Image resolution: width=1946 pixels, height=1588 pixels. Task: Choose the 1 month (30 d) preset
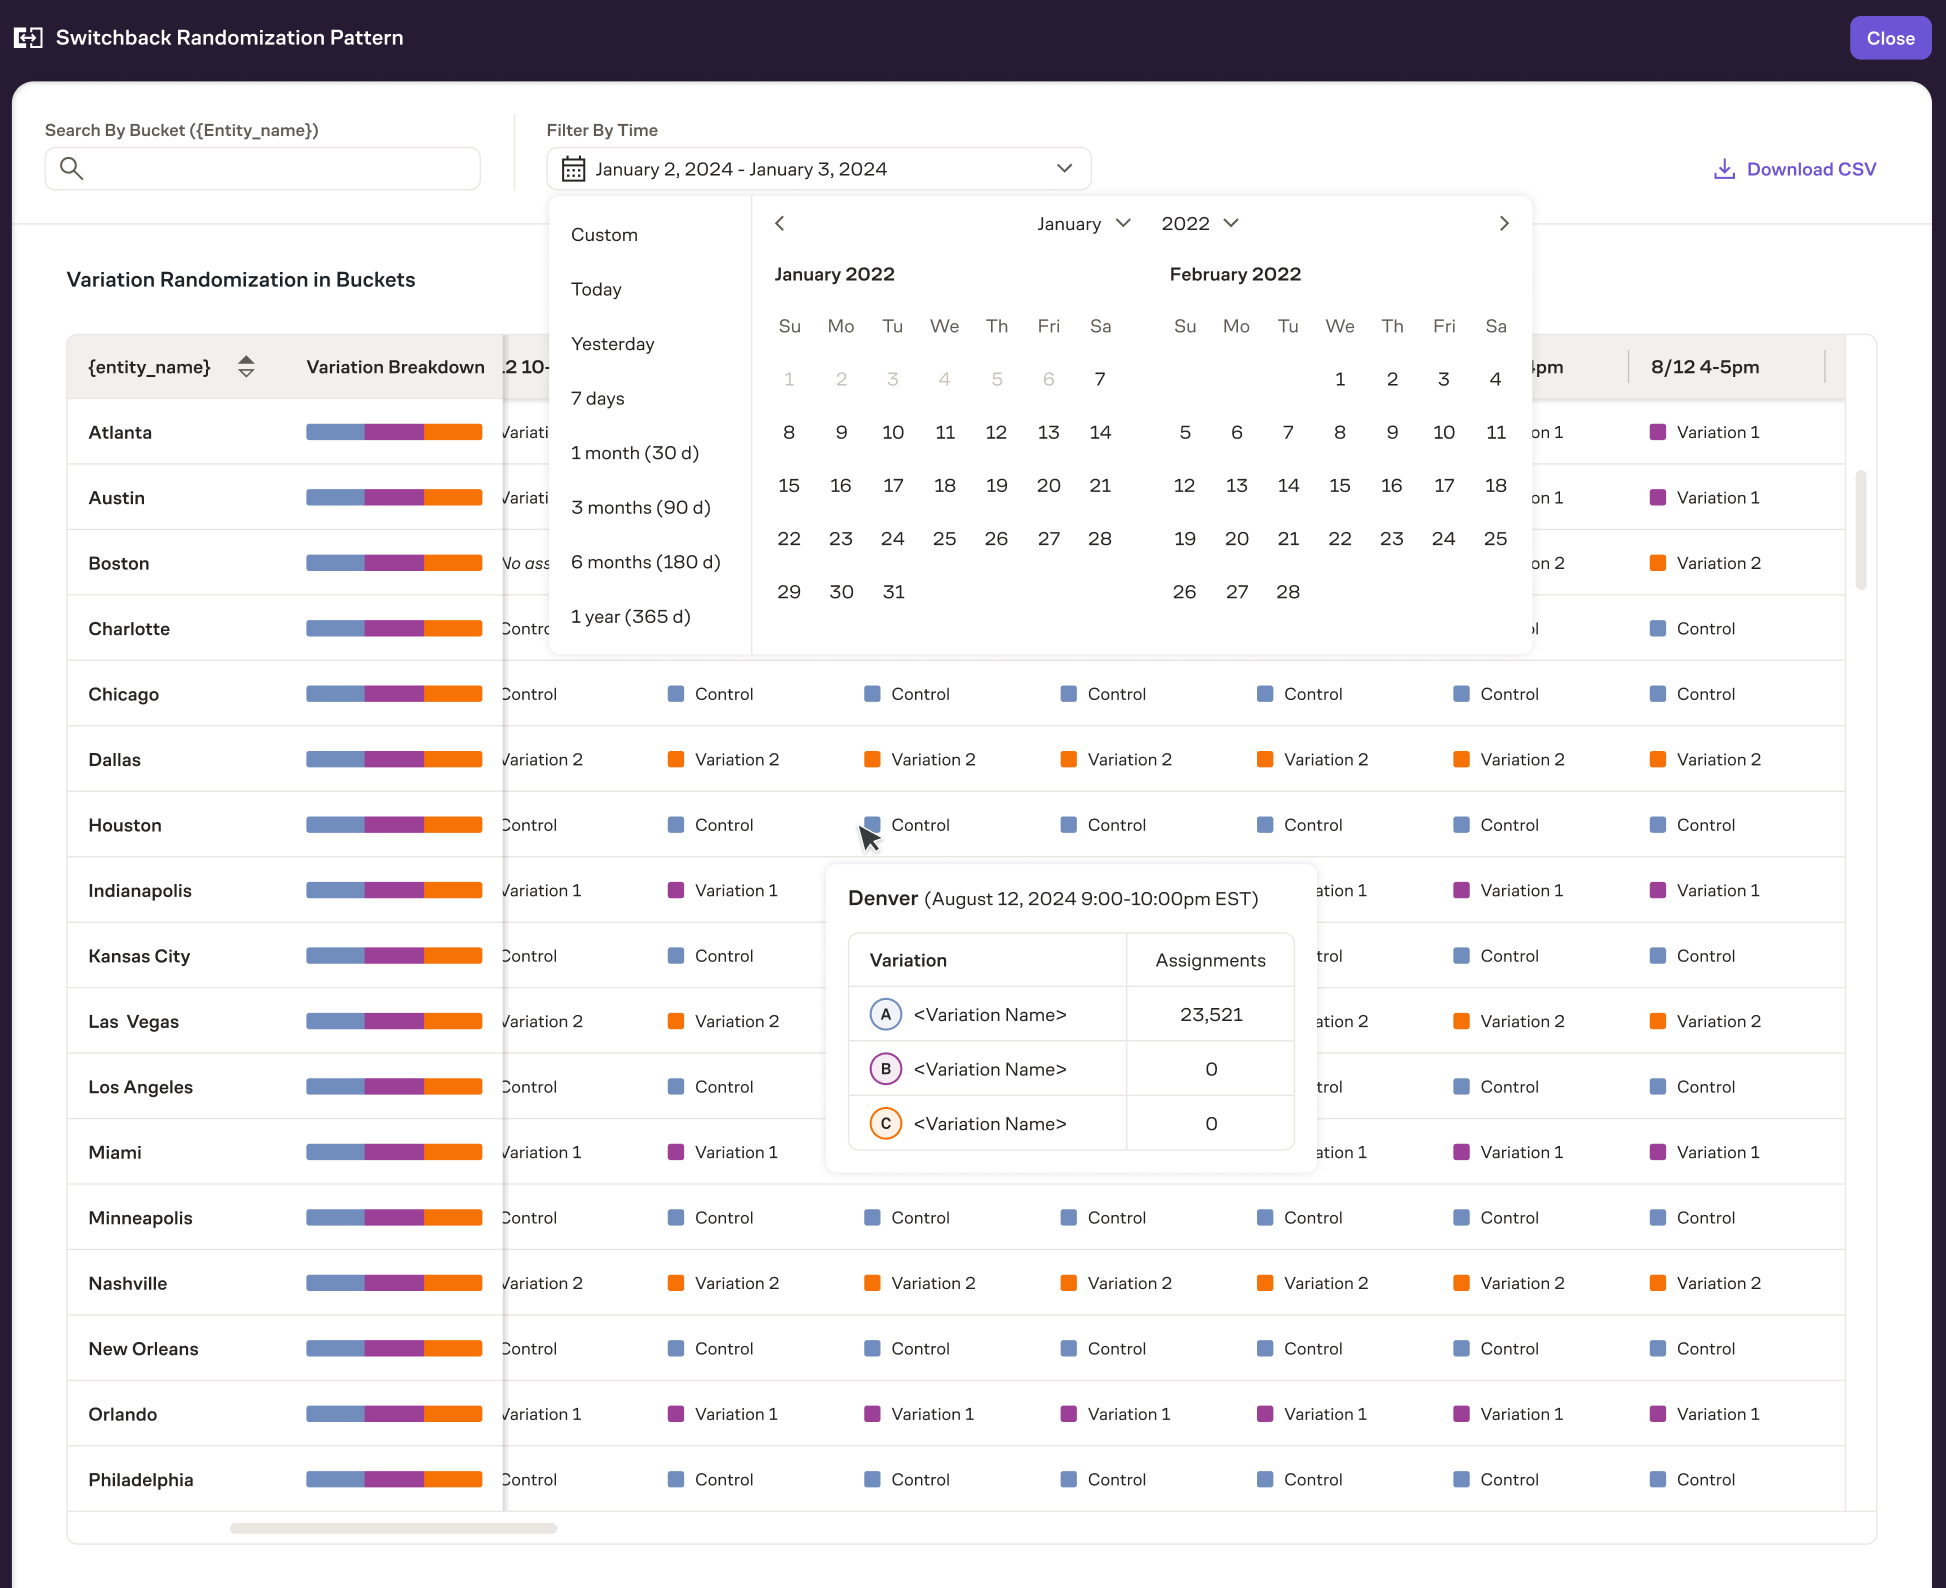[x=635, y=453]
